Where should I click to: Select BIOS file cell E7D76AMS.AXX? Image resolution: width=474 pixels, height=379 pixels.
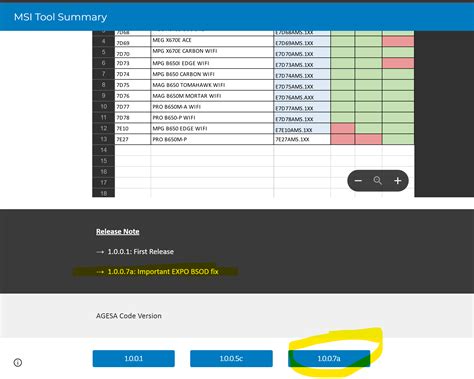(302, 96)
